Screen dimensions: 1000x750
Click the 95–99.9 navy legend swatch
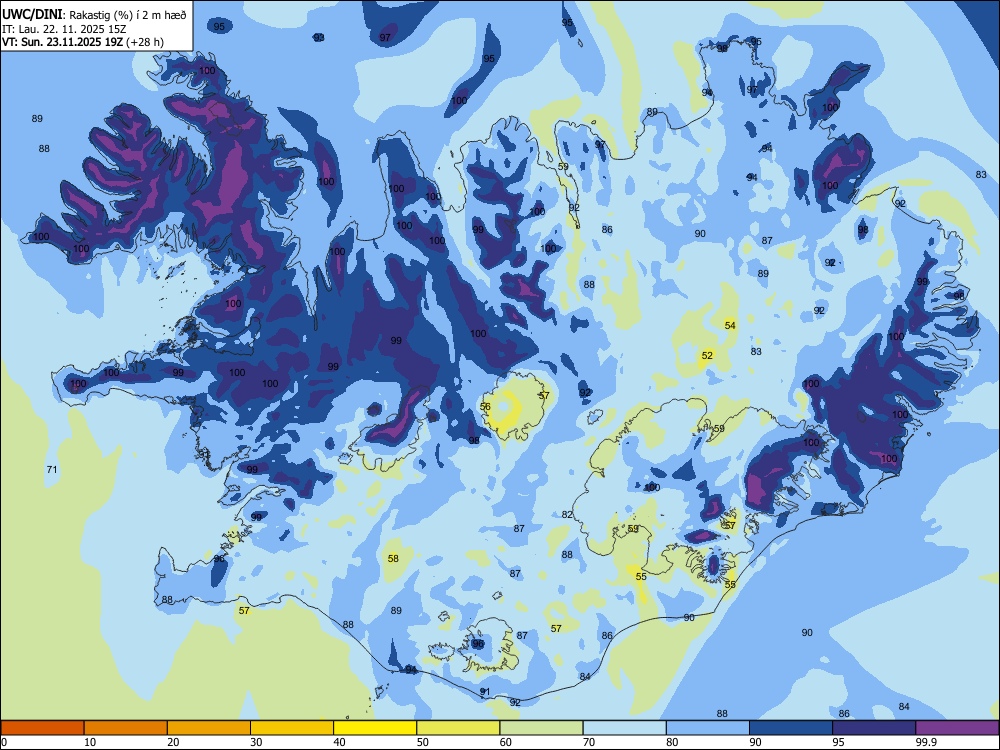[x=874, y=728]
